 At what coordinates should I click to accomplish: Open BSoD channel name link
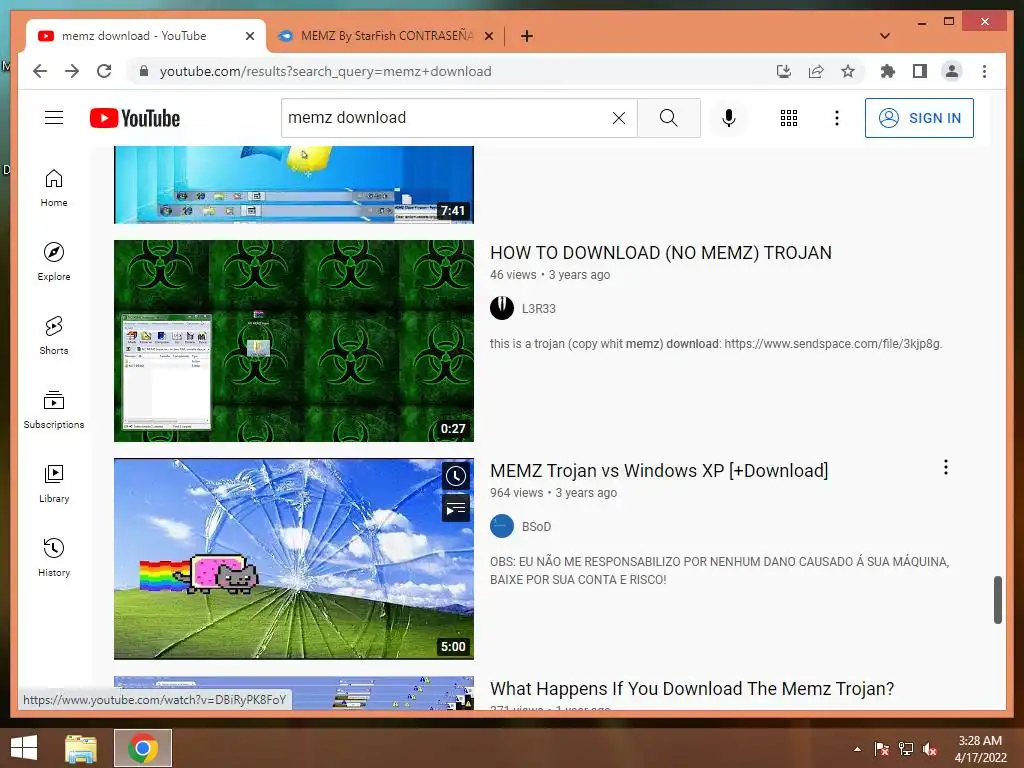click(x=536, y=527)
